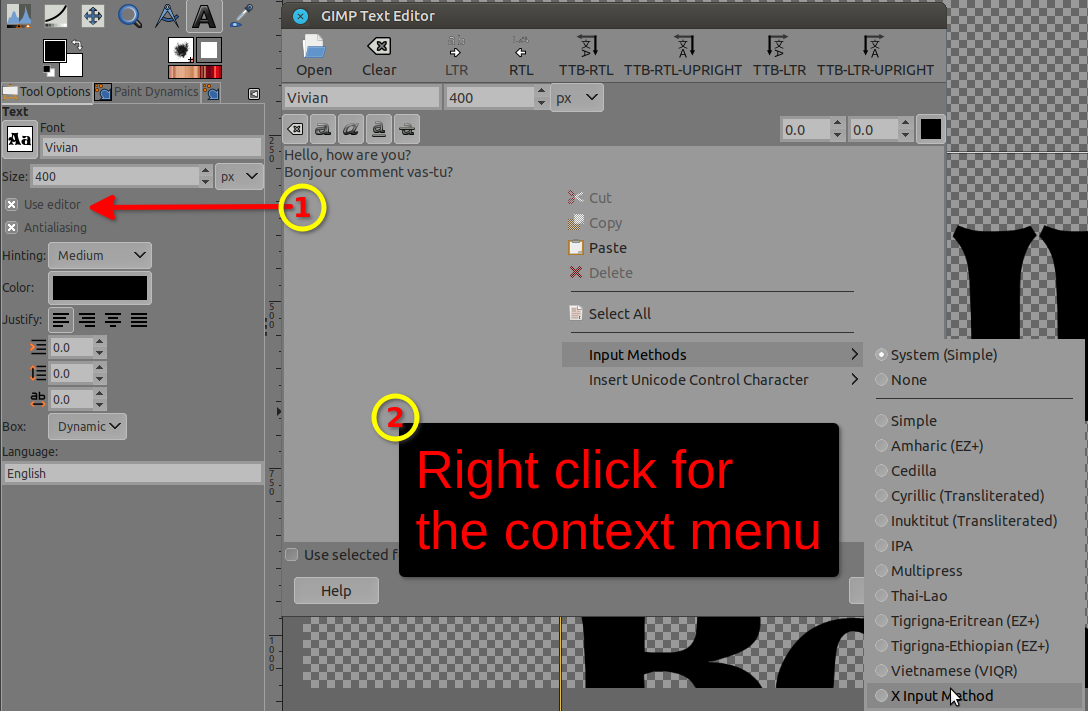The image size is (1088, 711).
Task: Select the Zoom magnifier tool
Action: (x=130, y=15)
